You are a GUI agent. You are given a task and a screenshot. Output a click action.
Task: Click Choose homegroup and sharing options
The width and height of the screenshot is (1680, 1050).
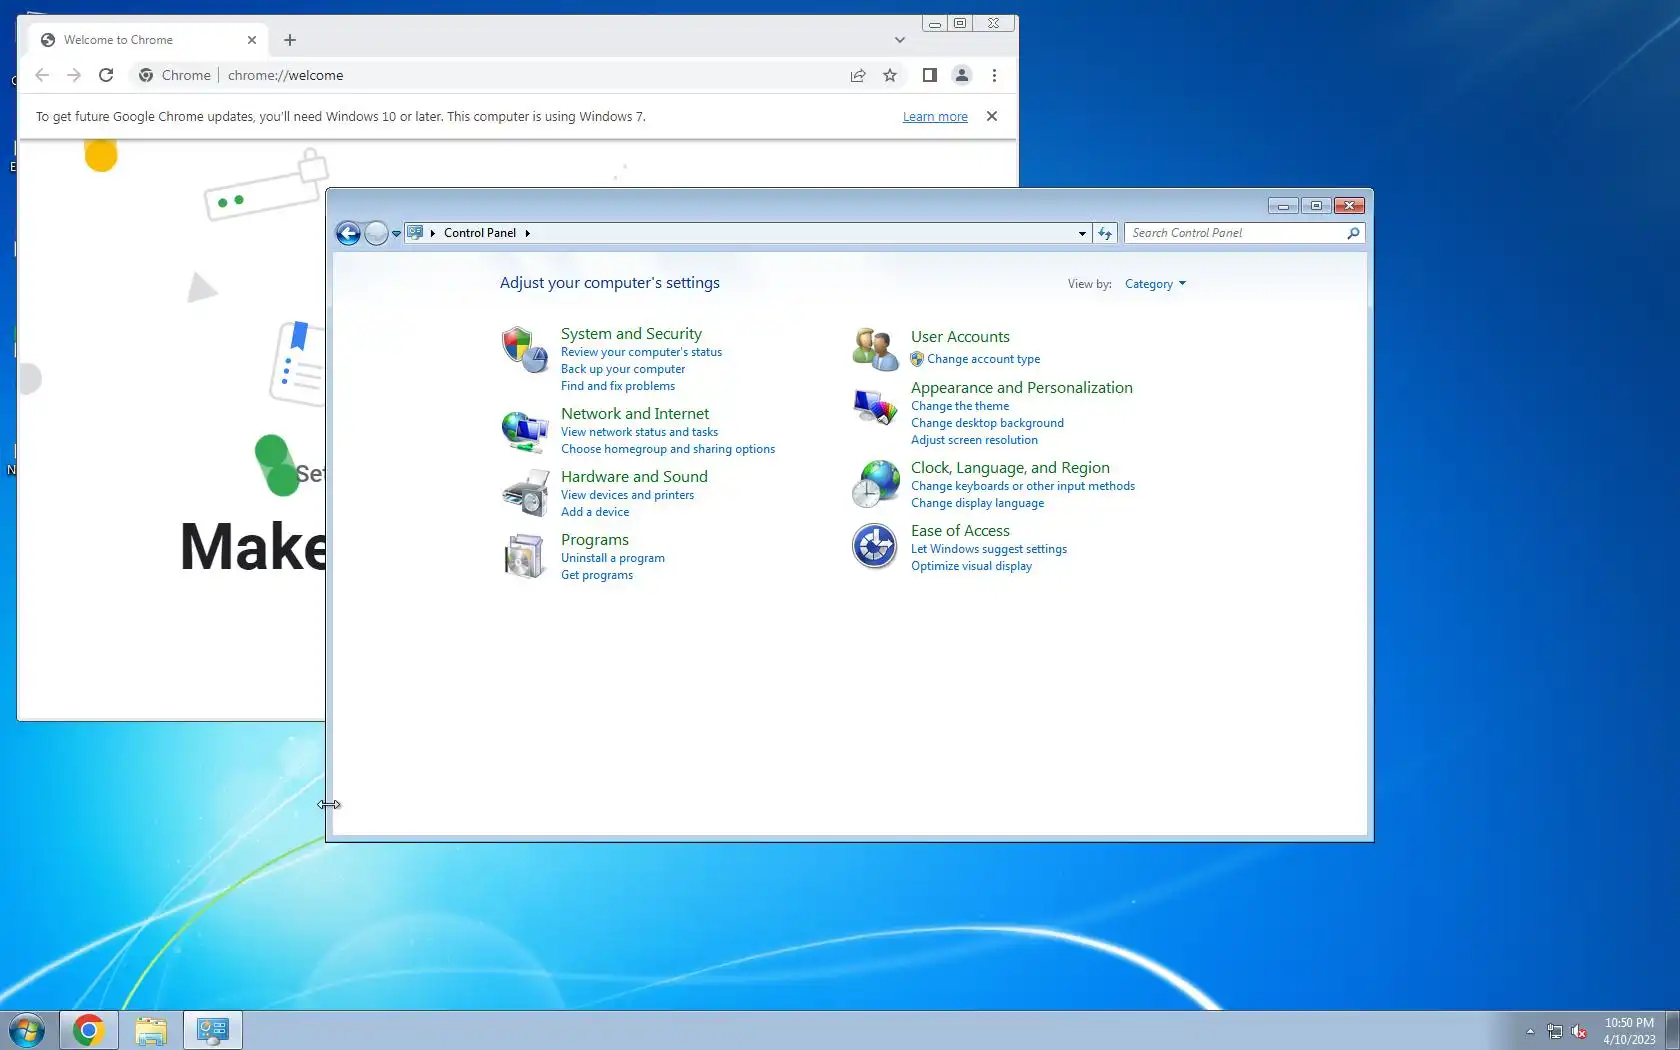pyautogui.click(x=668, y=449)
